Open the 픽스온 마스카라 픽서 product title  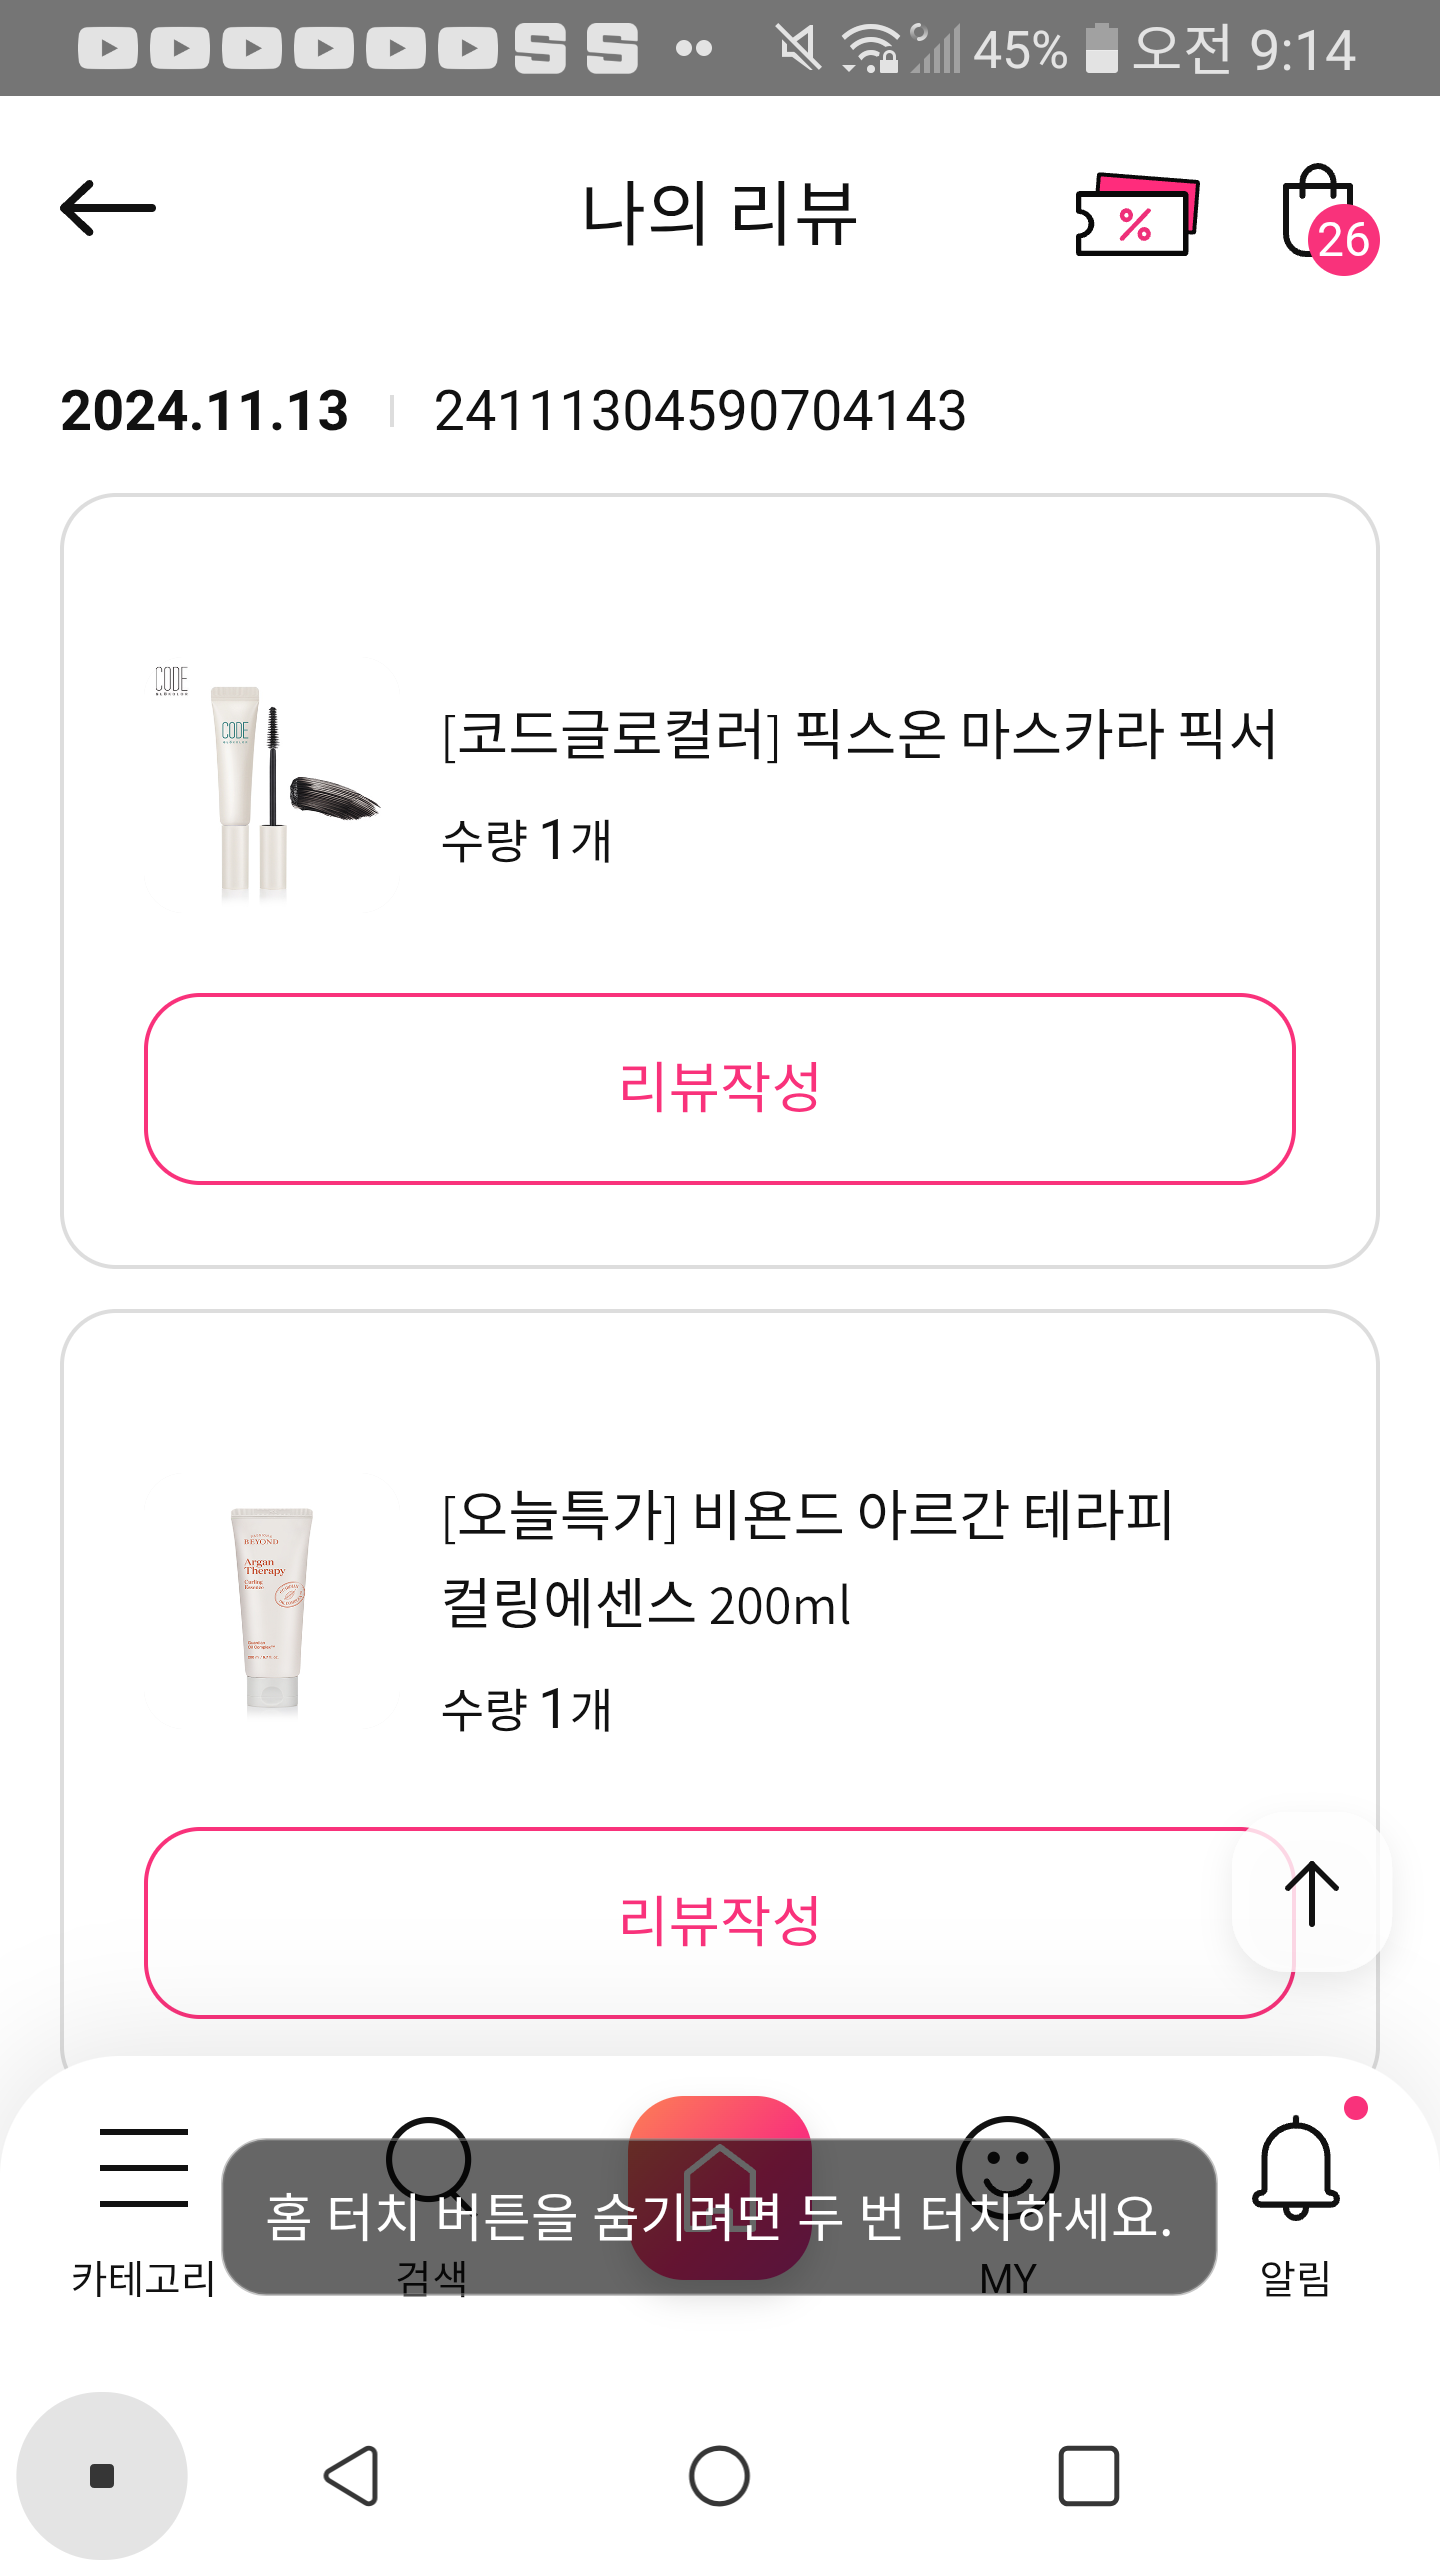[860, 735]
